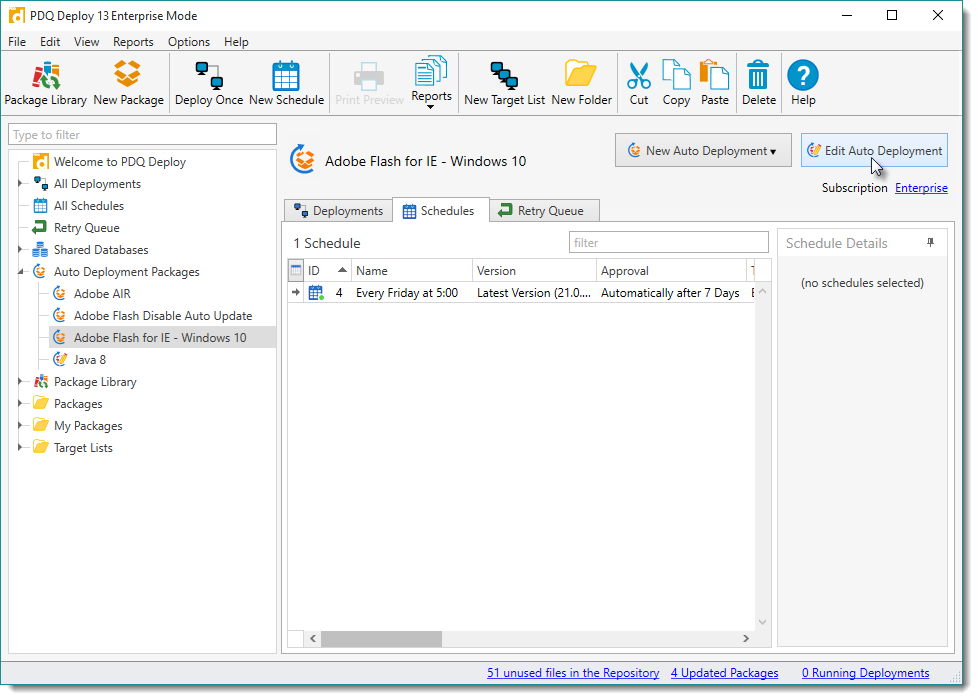Open the Reports toolbar dropdown
This screenshot has height=700, width=978.
tap(431, 83)
